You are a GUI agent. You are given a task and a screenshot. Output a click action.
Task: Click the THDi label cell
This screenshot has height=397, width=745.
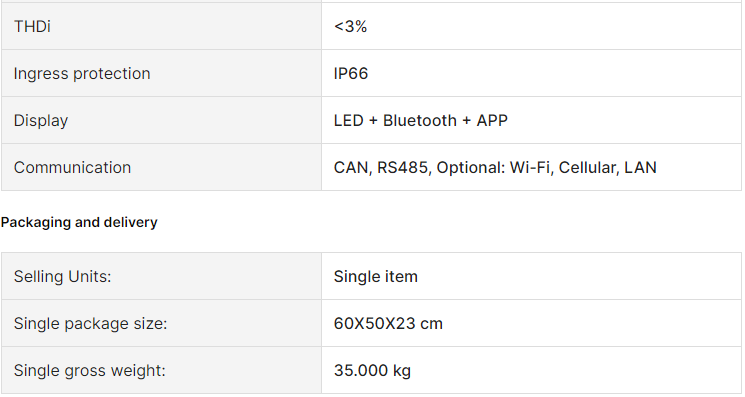coord(161,26)
